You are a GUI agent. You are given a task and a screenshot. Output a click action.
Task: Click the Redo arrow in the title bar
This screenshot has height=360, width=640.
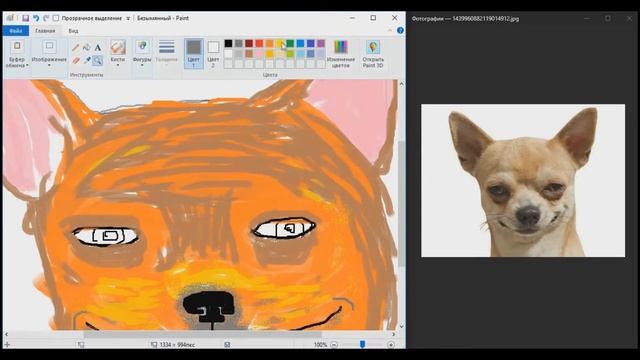pos(46,18)
